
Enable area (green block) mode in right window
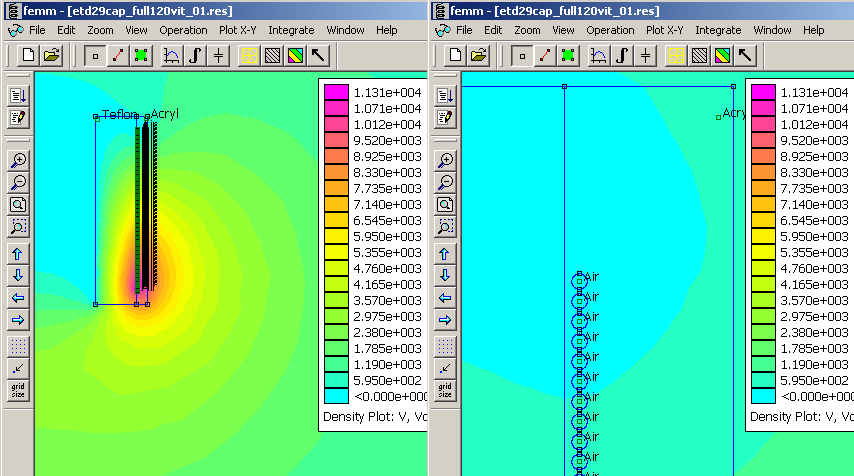[566, 55]
